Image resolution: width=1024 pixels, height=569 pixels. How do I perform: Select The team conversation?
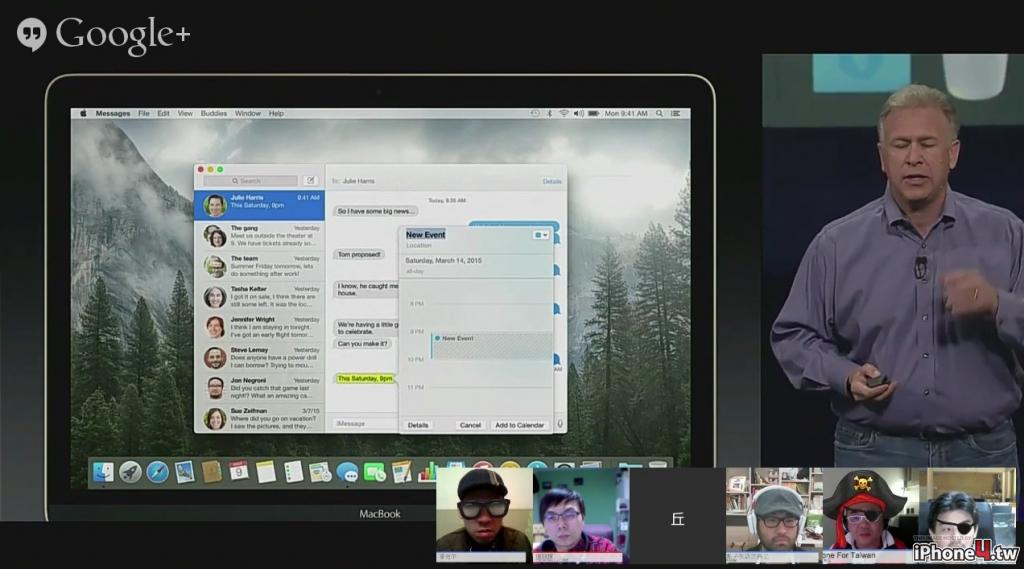259,266
